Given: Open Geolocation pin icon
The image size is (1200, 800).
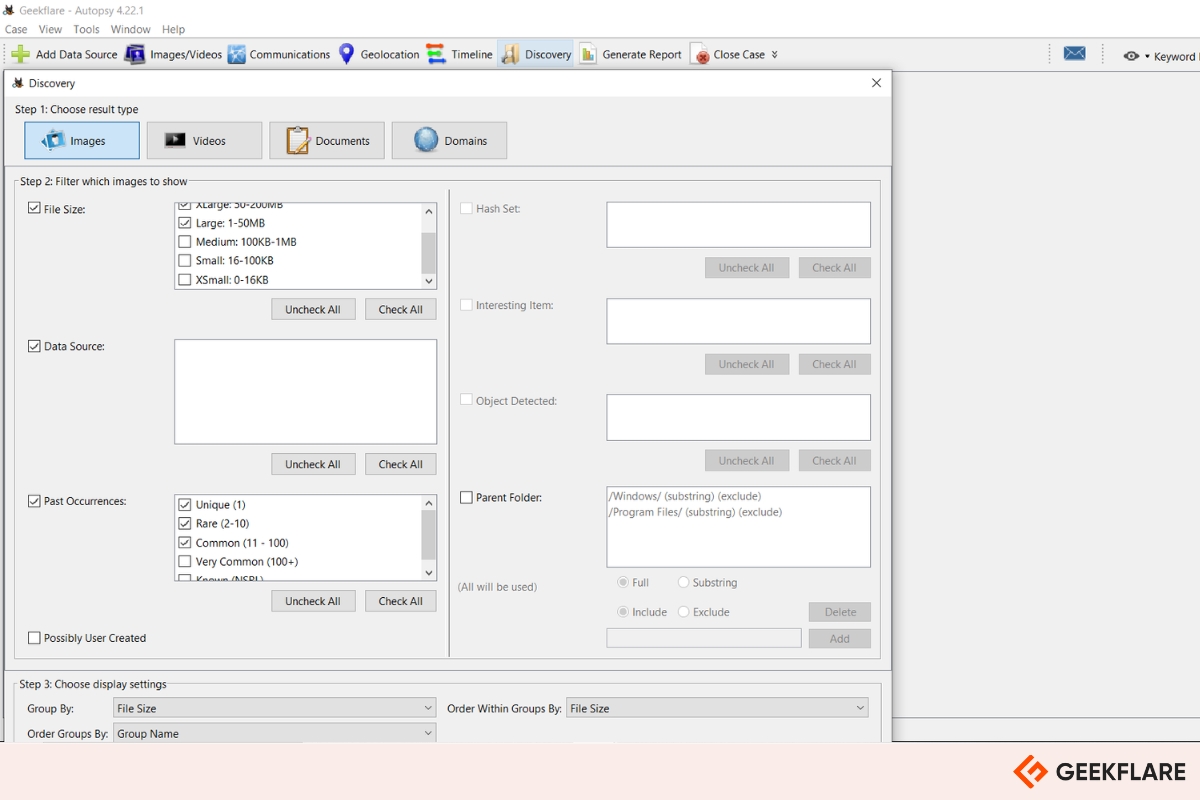Looking at the screenshot, I should 346,54.
